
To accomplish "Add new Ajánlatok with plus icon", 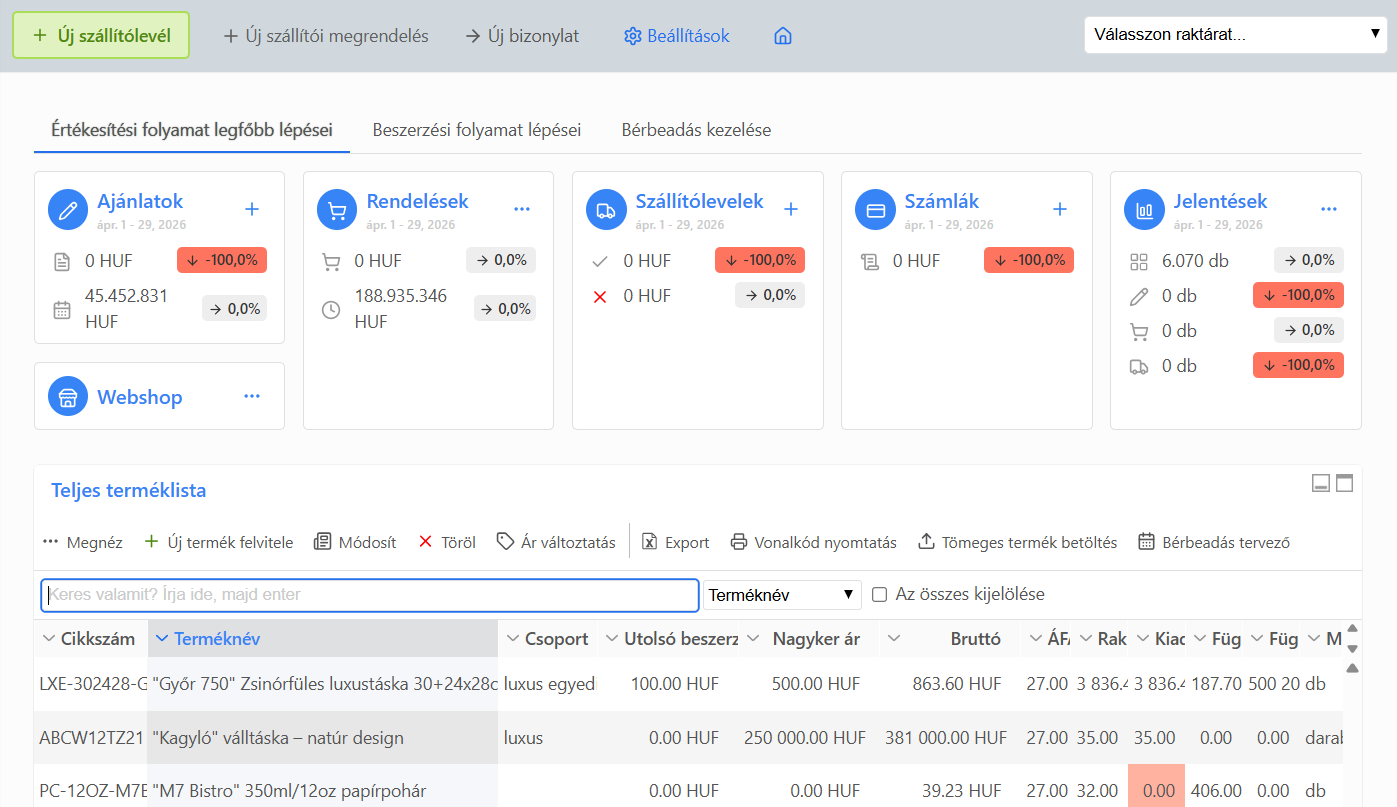I will (x=252, y=209).
